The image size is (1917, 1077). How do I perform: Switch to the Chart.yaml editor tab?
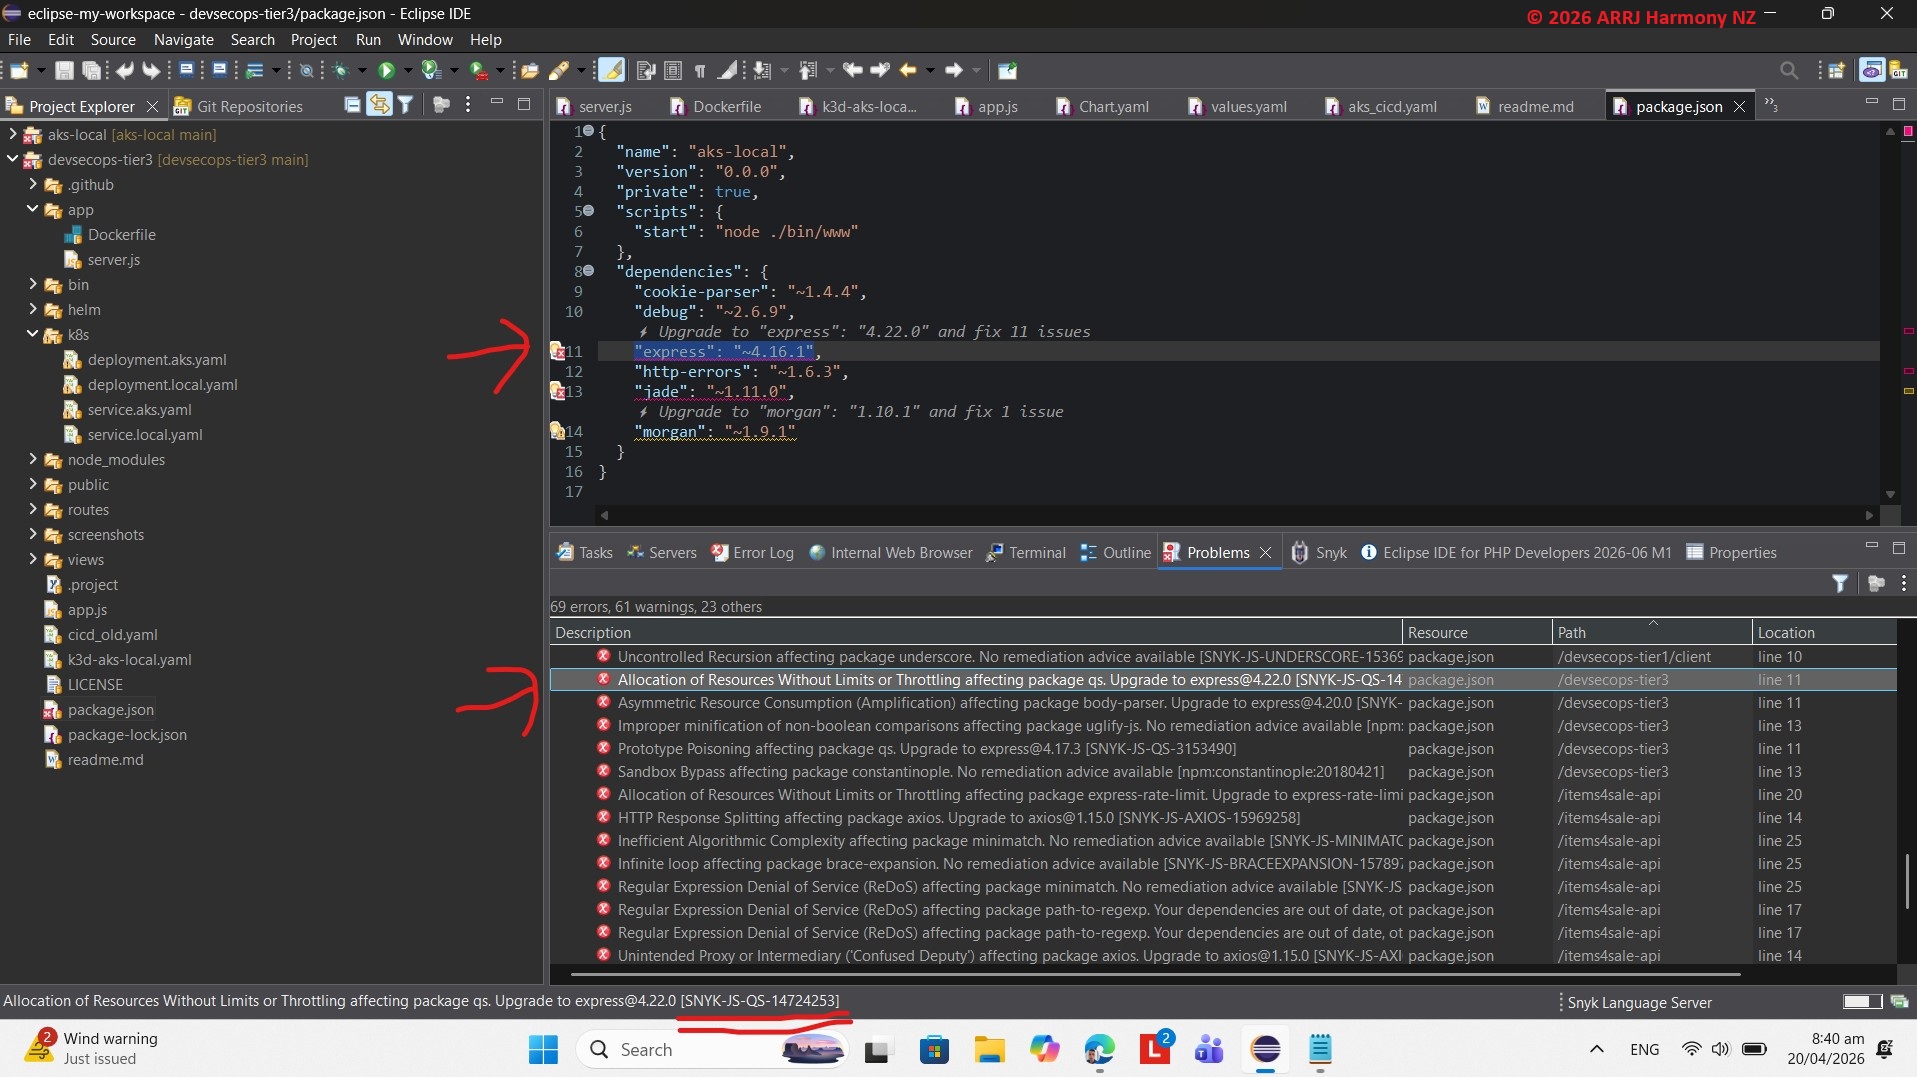(1102, 106)
